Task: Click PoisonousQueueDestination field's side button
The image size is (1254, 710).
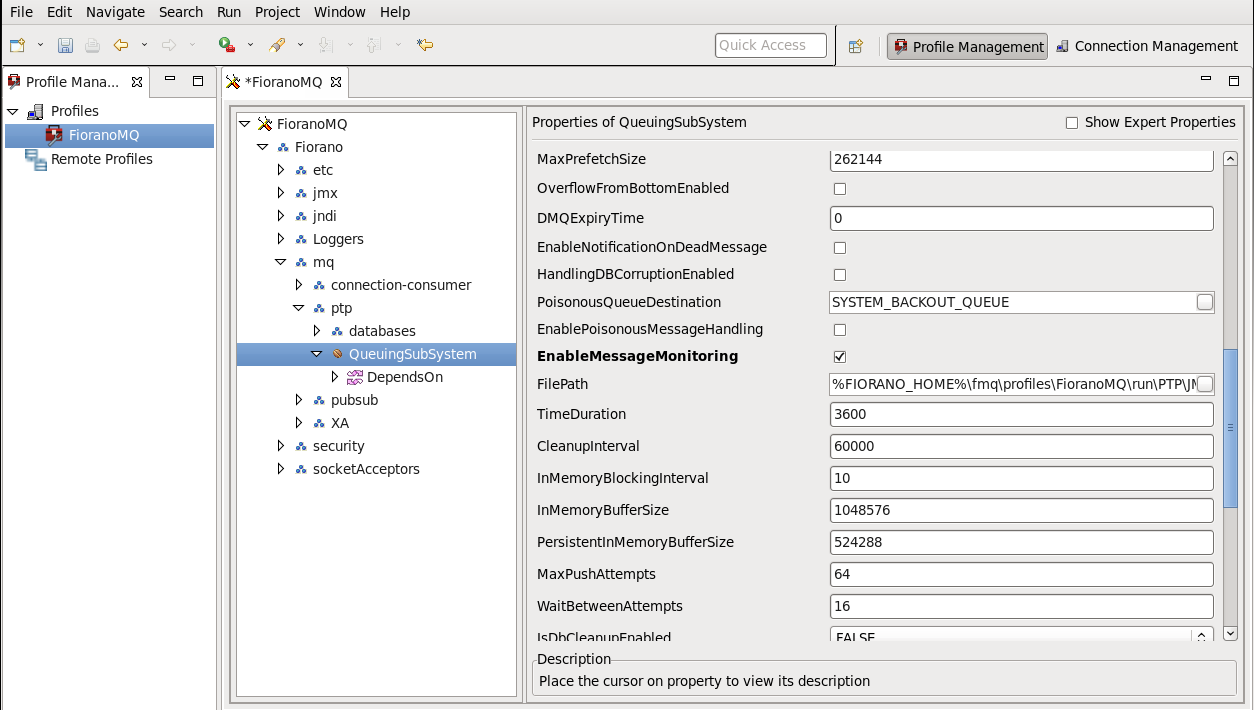Action: (1205, 302)
